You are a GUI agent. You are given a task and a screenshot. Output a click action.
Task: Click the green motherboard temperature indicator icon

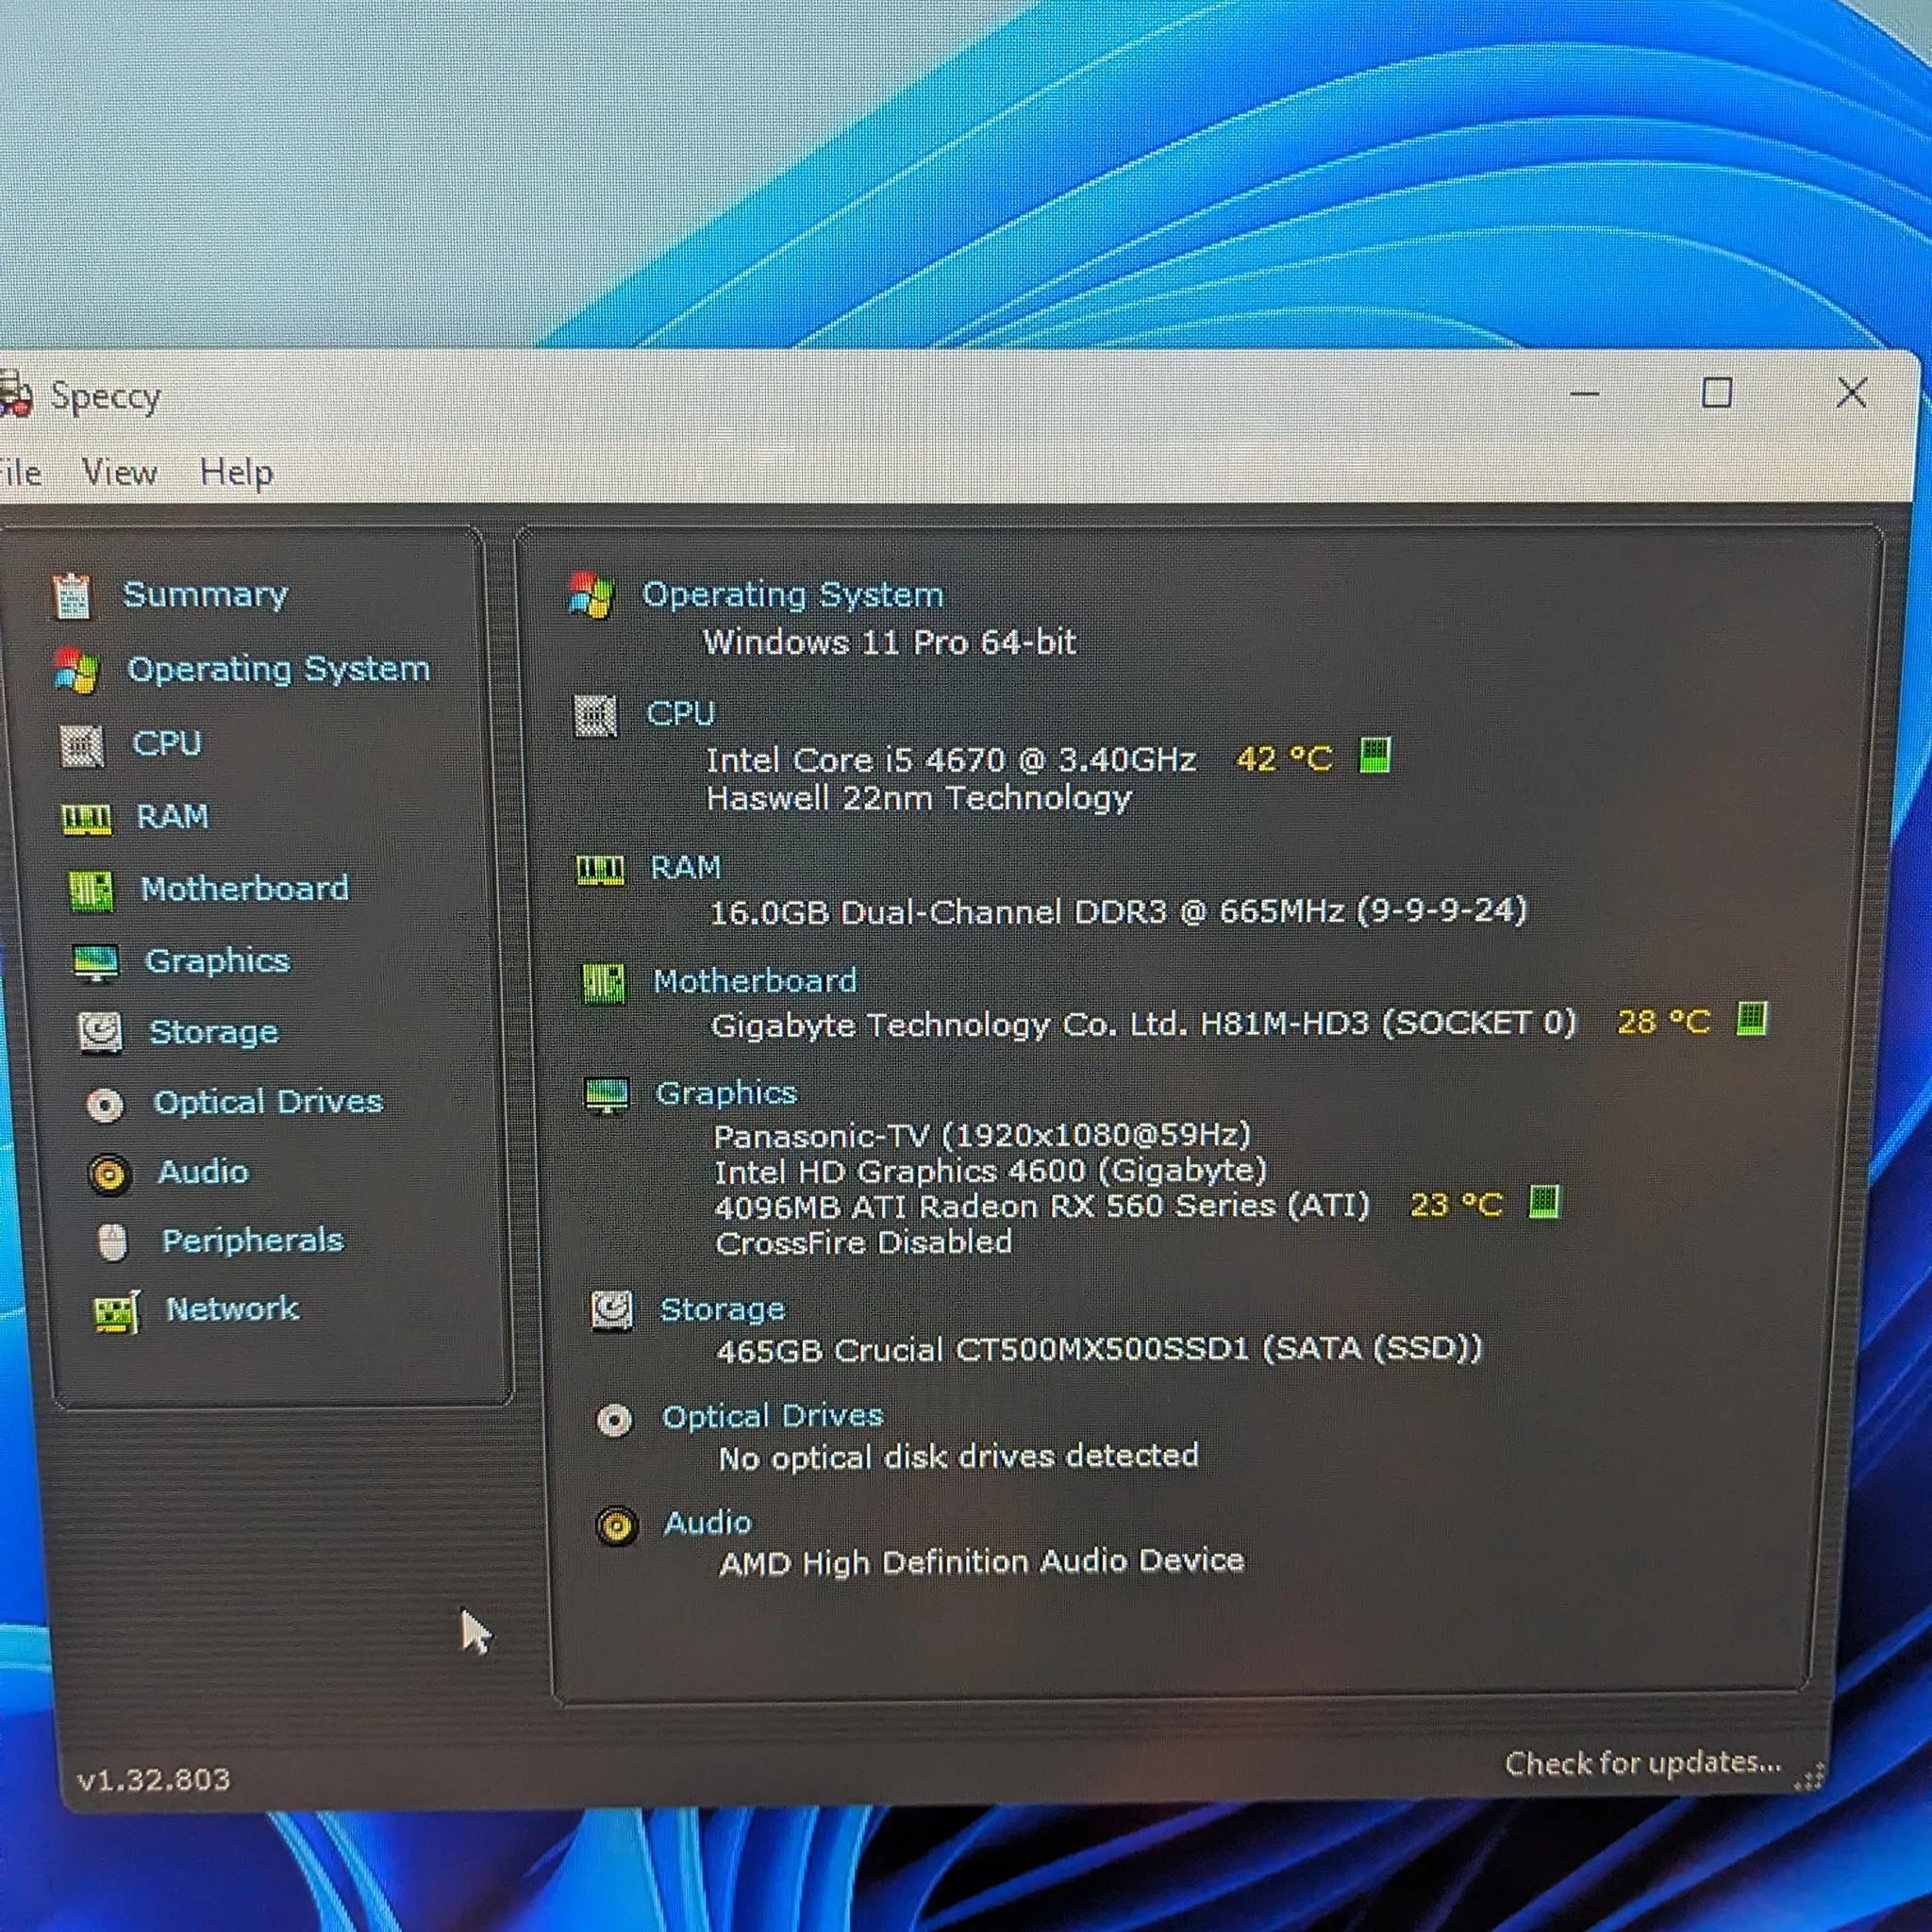(x=1752, y=1019)
